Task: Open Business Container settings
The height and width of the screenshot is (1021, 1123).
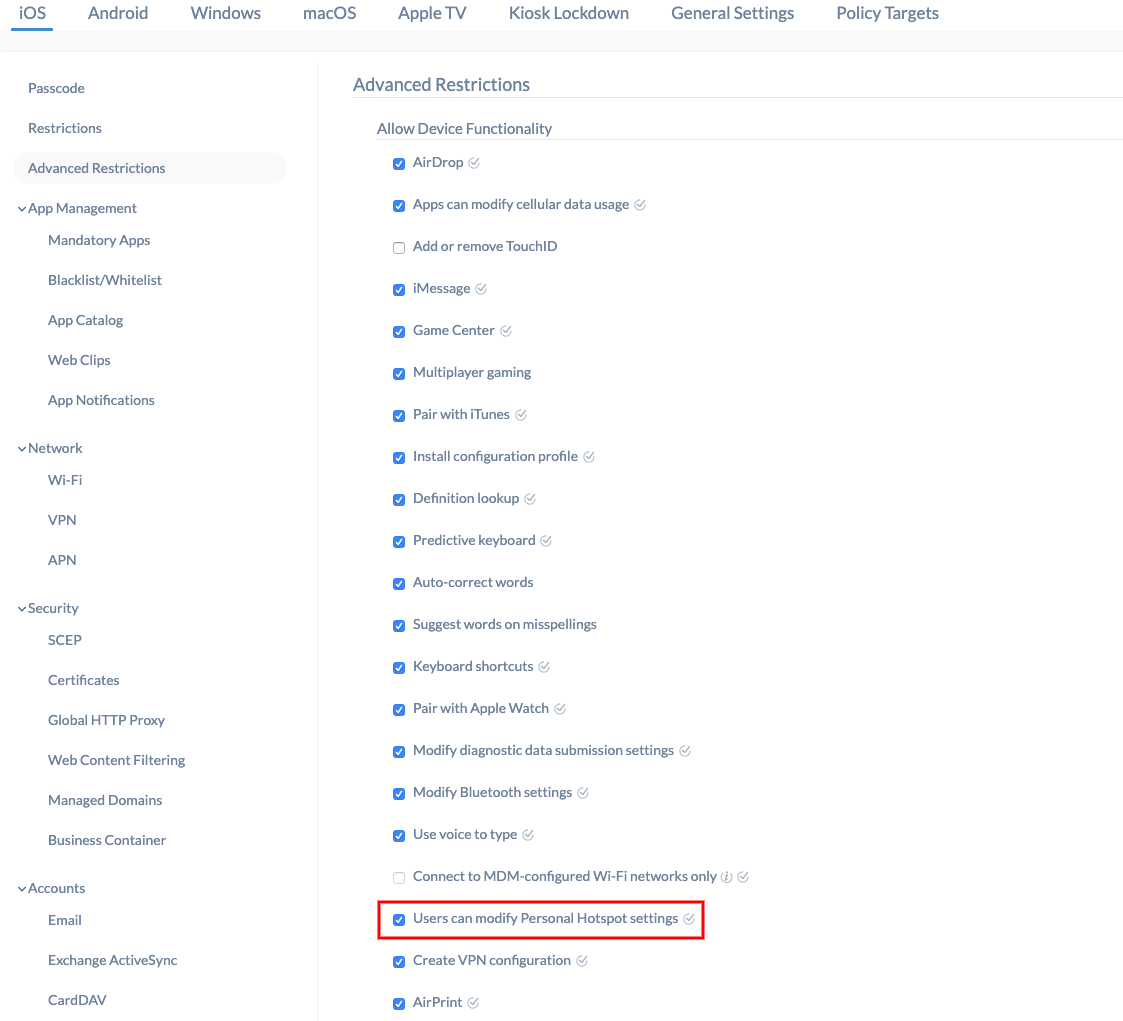Action: (x=107, y=840)
